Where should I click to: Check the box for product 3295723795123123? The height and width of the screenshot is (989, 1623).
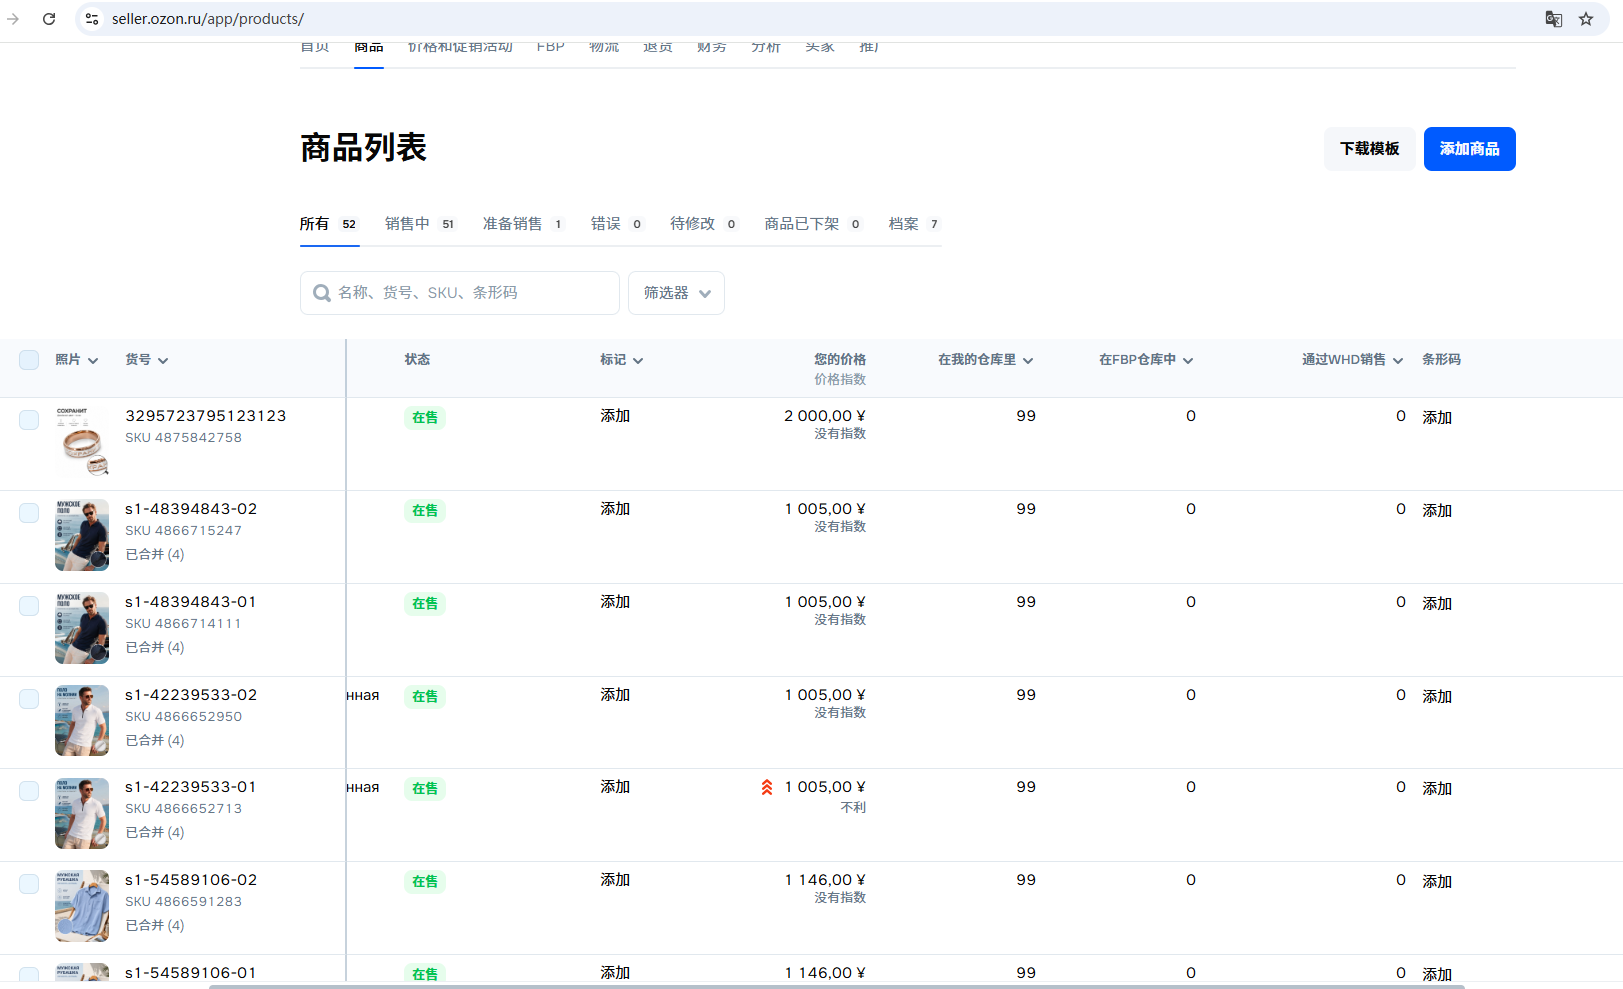pyautogui.click(x=29, y=420)
